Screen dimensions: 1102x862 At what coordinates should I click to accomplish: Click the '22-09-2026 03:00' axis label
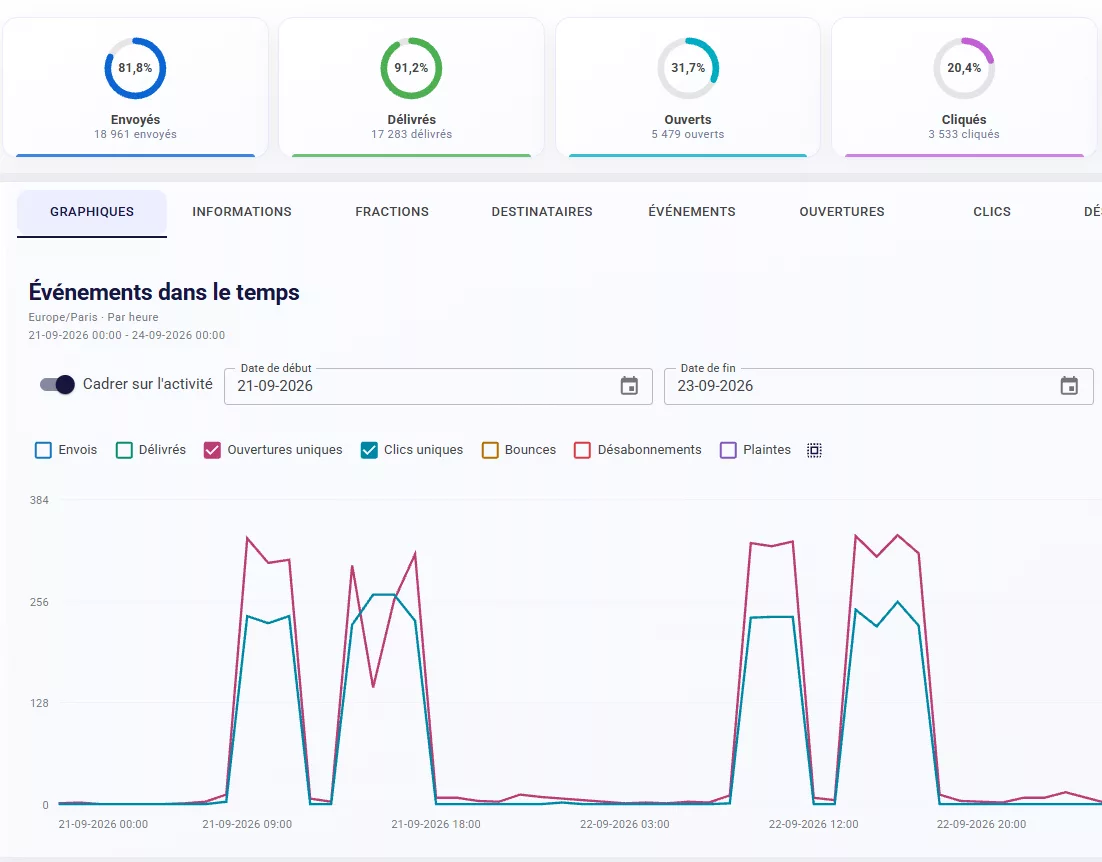[x=625, y=824]
